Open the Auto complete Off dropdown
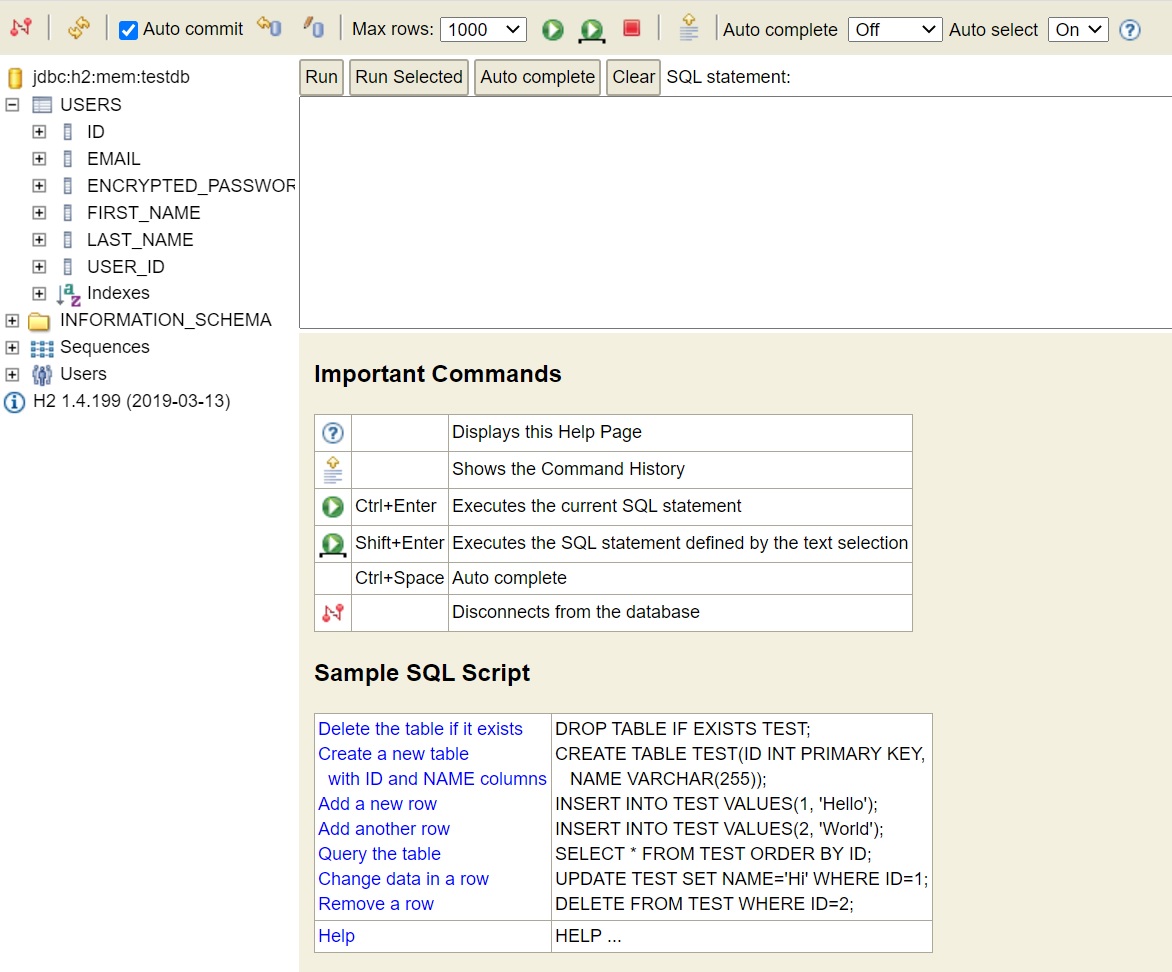 [x=894, y=30]
